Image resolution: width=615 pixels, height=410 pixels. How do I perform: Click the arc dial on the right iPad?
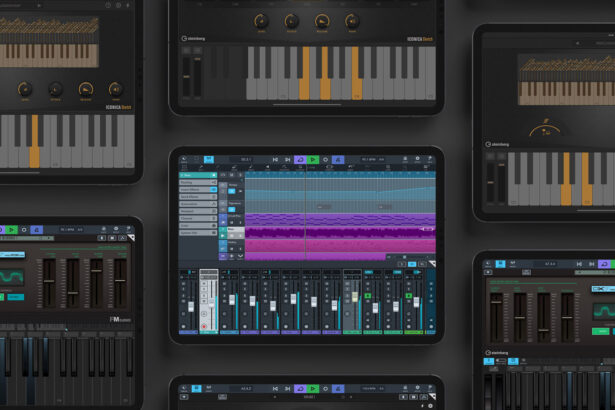pos(545,130)
